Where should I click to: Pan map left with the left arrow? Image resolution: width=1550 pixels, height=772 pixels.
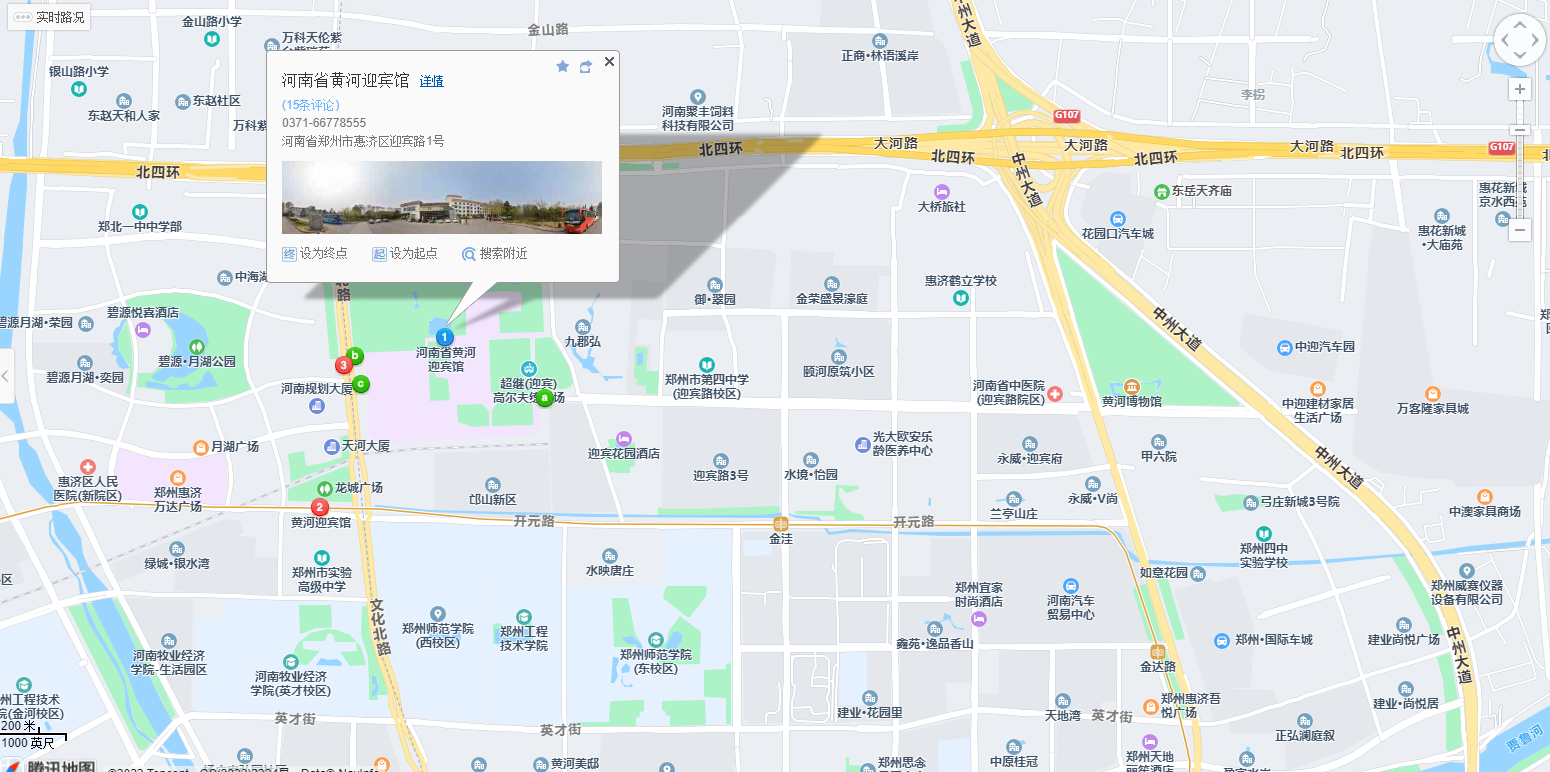pyautogui.click(x=1504, y=41)
